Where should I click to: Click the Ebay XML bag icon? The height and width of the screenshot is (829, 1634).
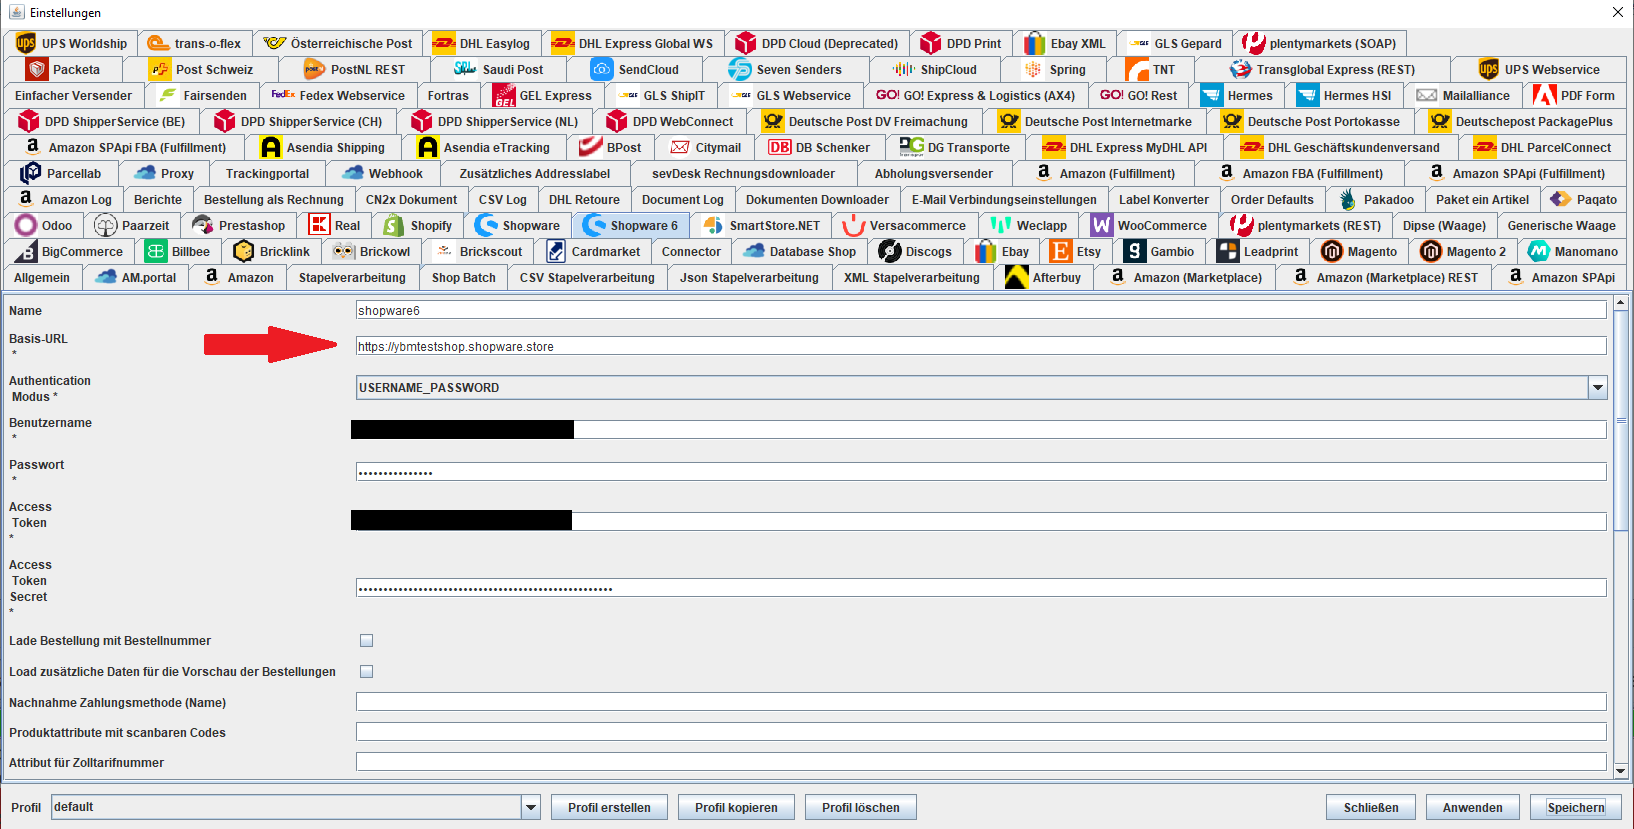pos(1035,43)
